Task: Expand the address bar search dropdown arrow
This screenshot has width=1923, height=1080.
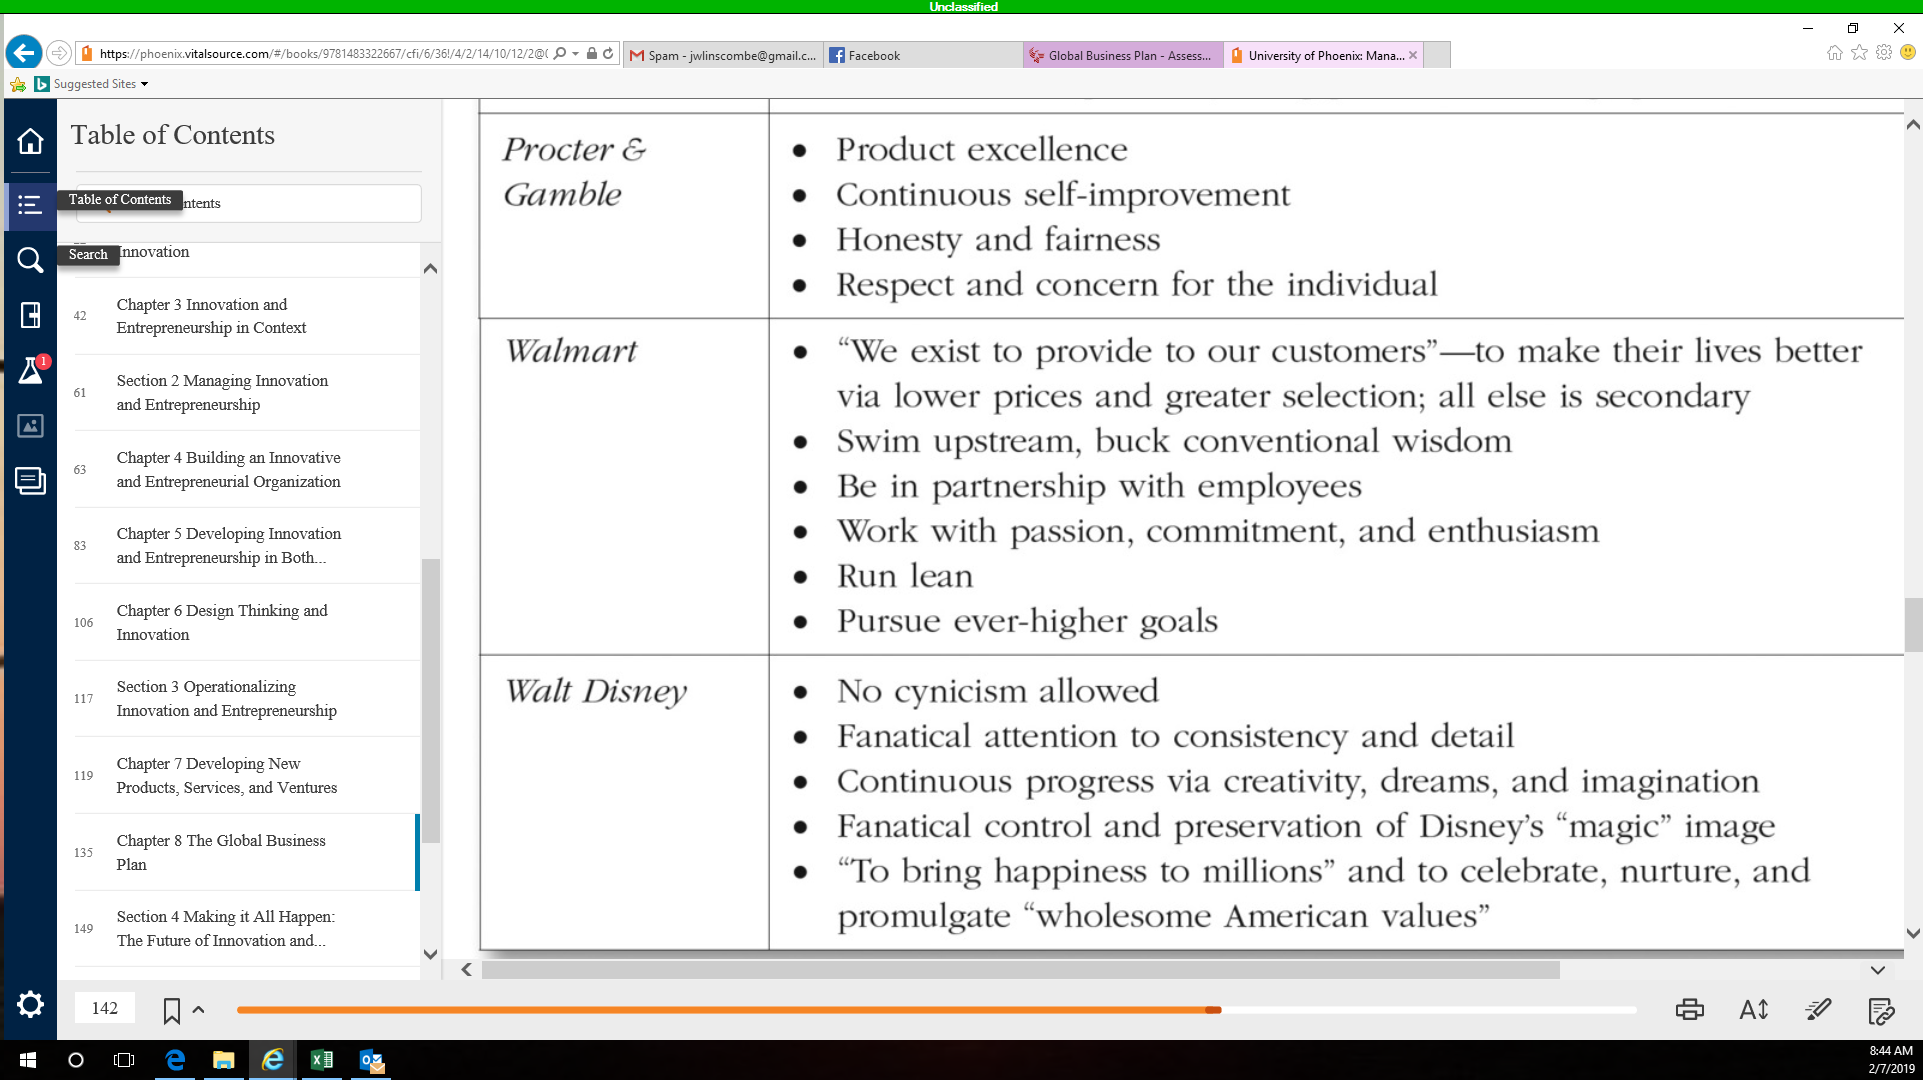Action: click(576, 54)
